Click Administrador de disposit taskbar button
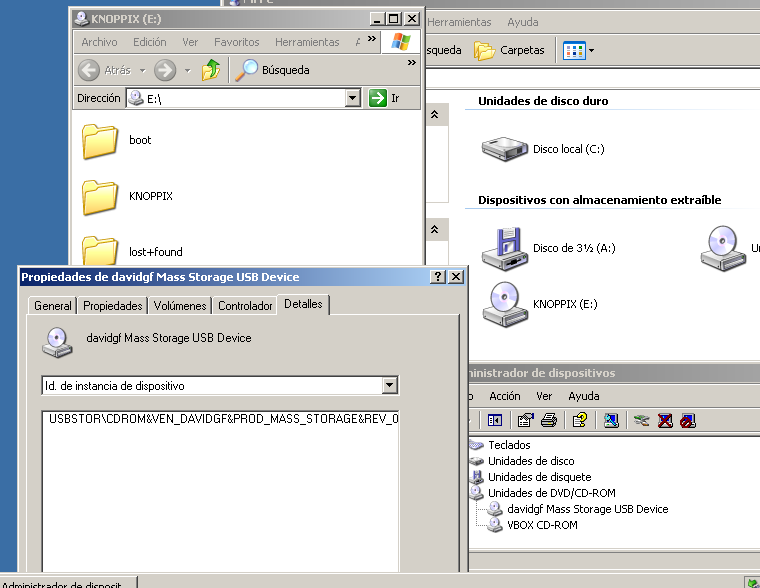 pyautogui.click(x=68, y=583)
